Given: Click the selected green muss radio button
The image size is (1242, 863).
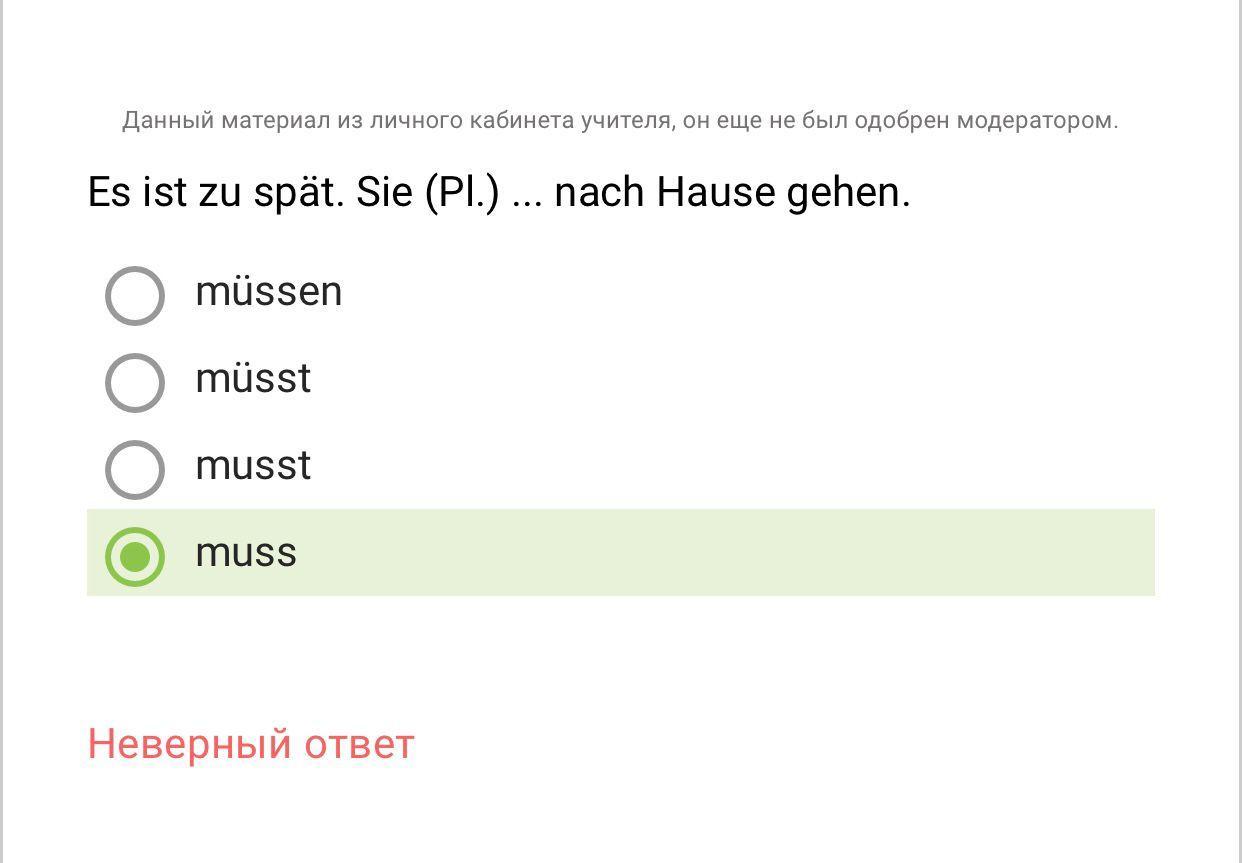Looking at the screenshot, I should coord(134,556).
